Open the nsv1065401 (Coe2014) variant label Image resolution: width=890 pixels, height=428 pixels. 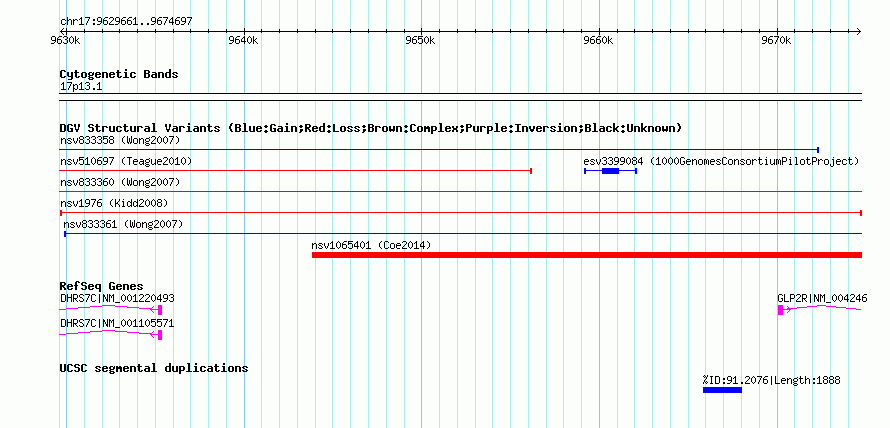click(x=371, y=245)
